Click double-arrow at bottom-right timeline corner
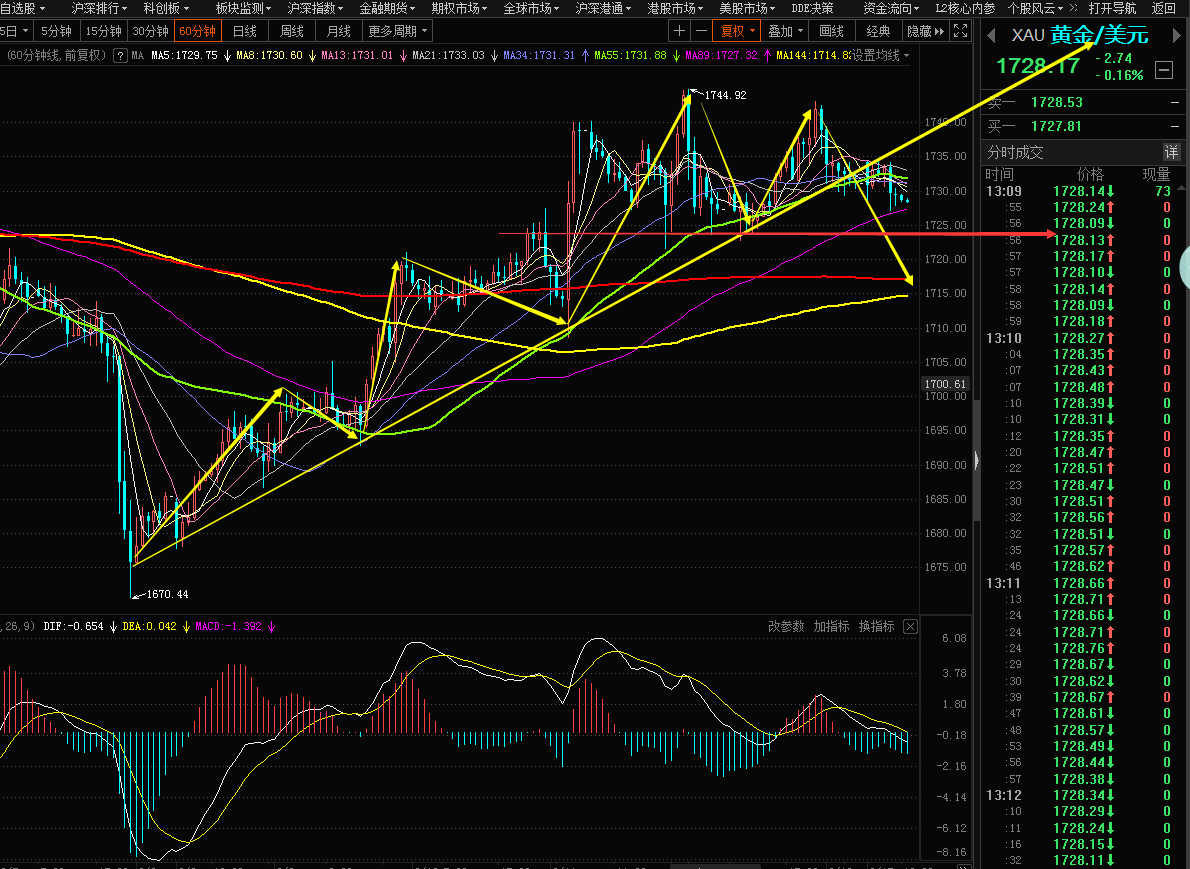This screenshot has width=1190, height=869. pos(964,865)
